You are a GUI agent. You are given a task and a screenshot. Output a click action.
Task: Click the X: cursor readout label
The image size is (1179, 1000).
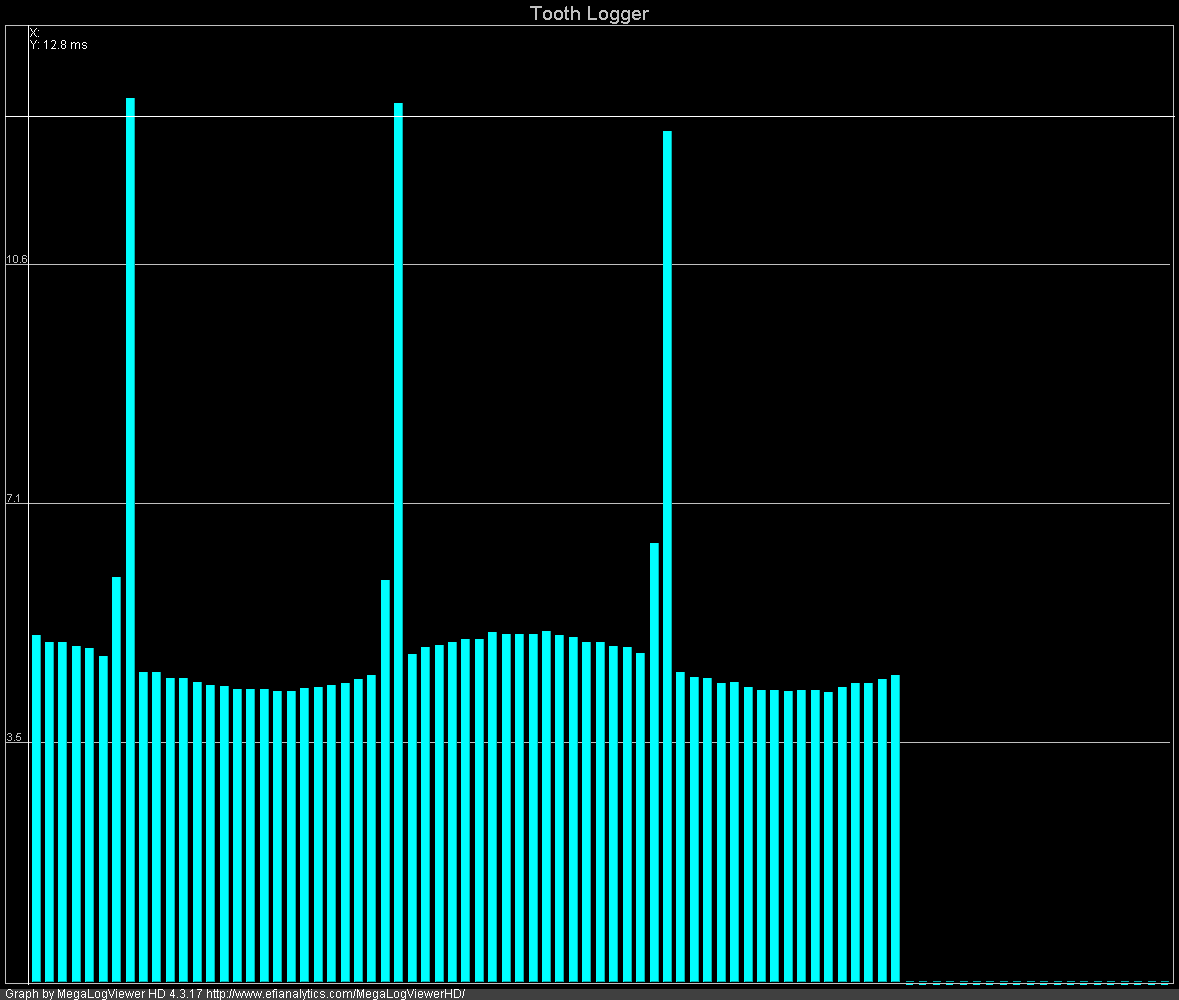[x=34, y=33]
